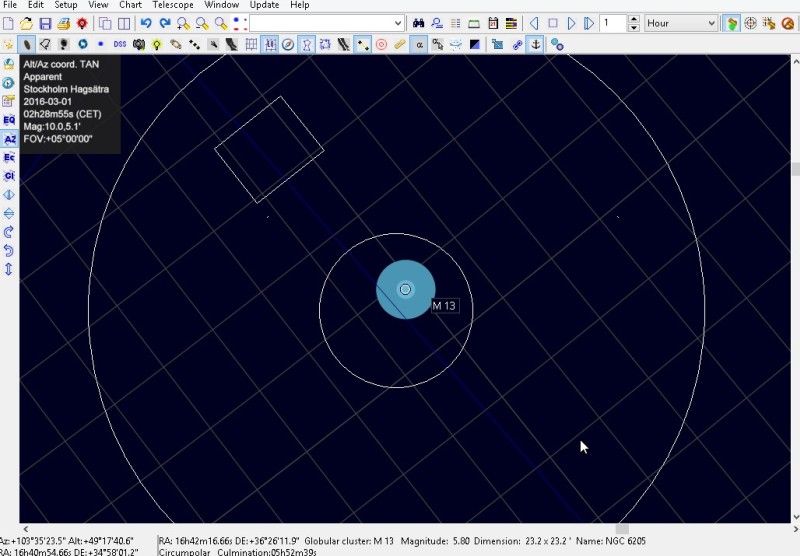Open the File menu
This screenshot has height=556, width=800.
10,5
